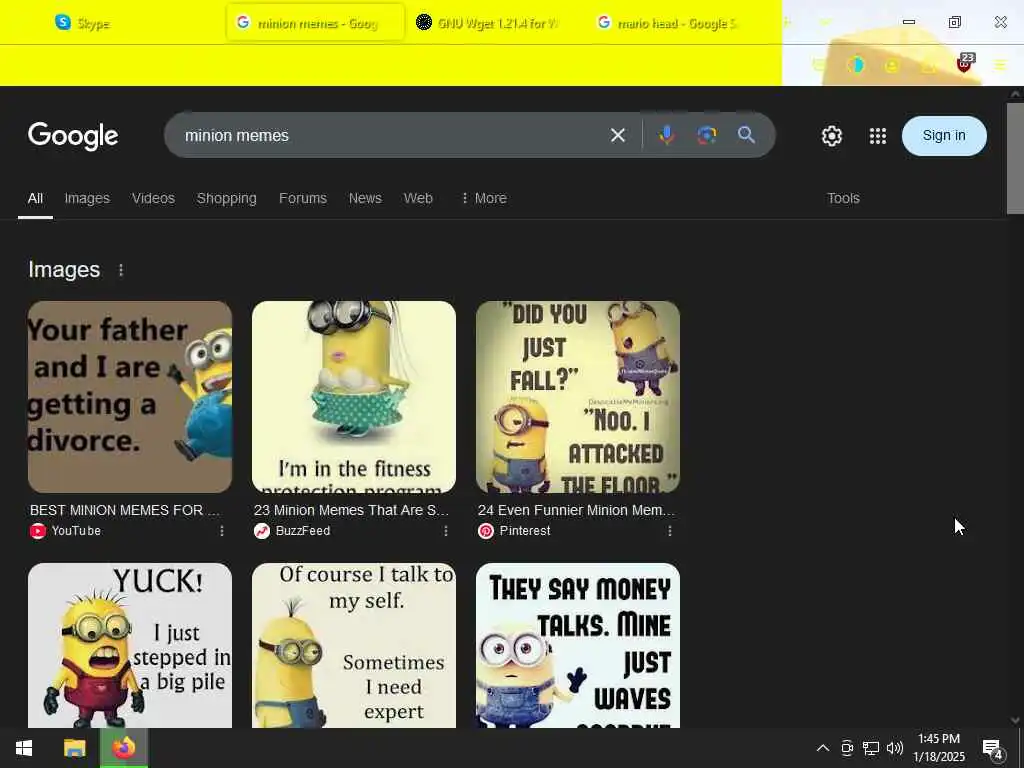Open Google Lens image search
Viewport: 1024px width, 768px height.
pos(706,135)
